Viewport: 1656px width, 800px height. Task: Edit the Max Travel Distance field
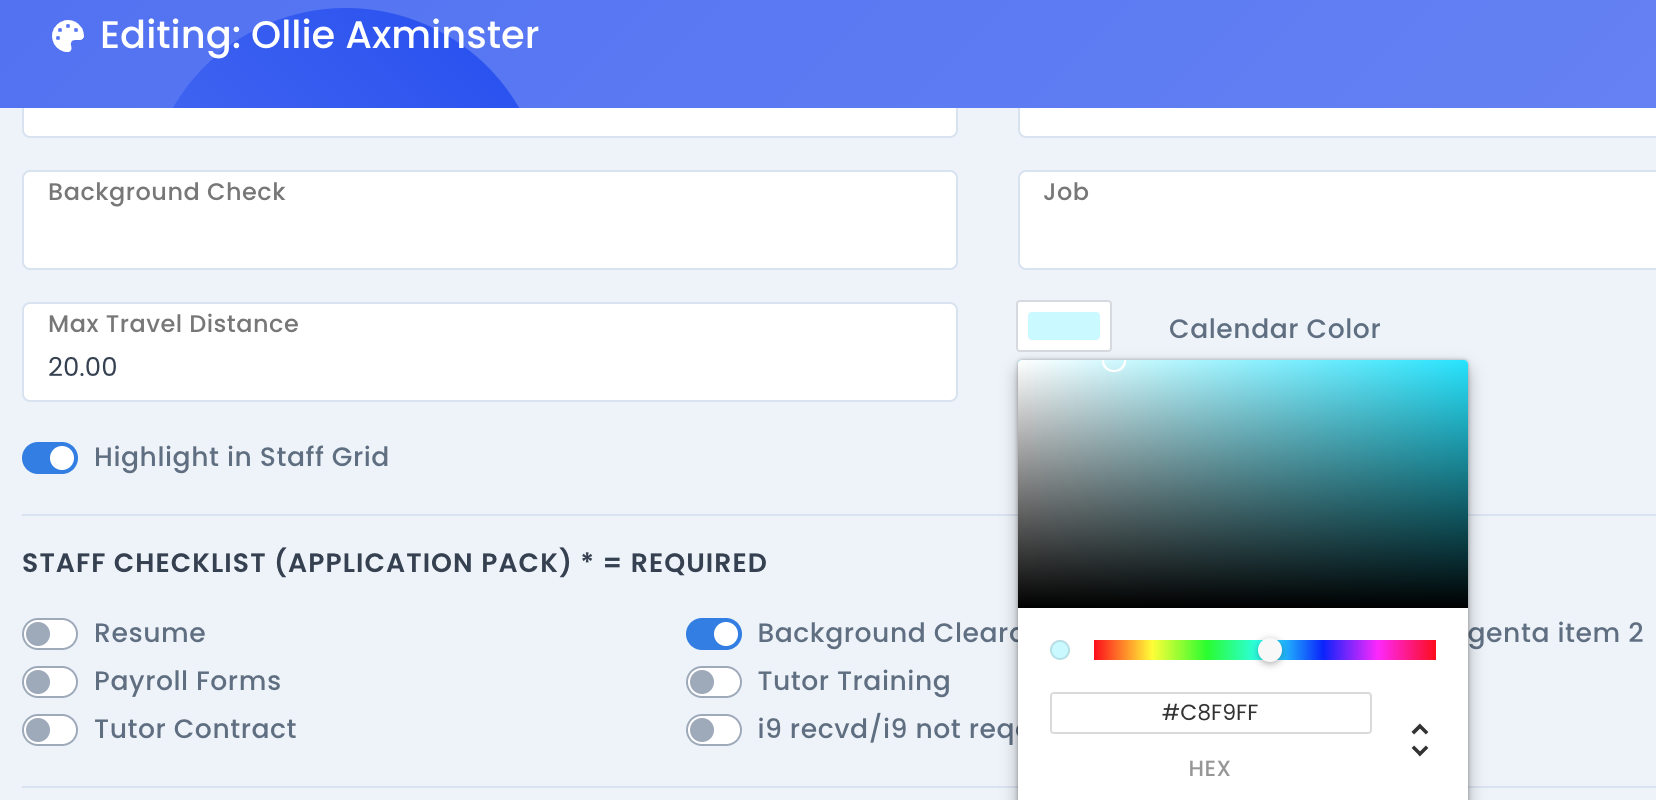pyautogui.click(x=490, y=352)
